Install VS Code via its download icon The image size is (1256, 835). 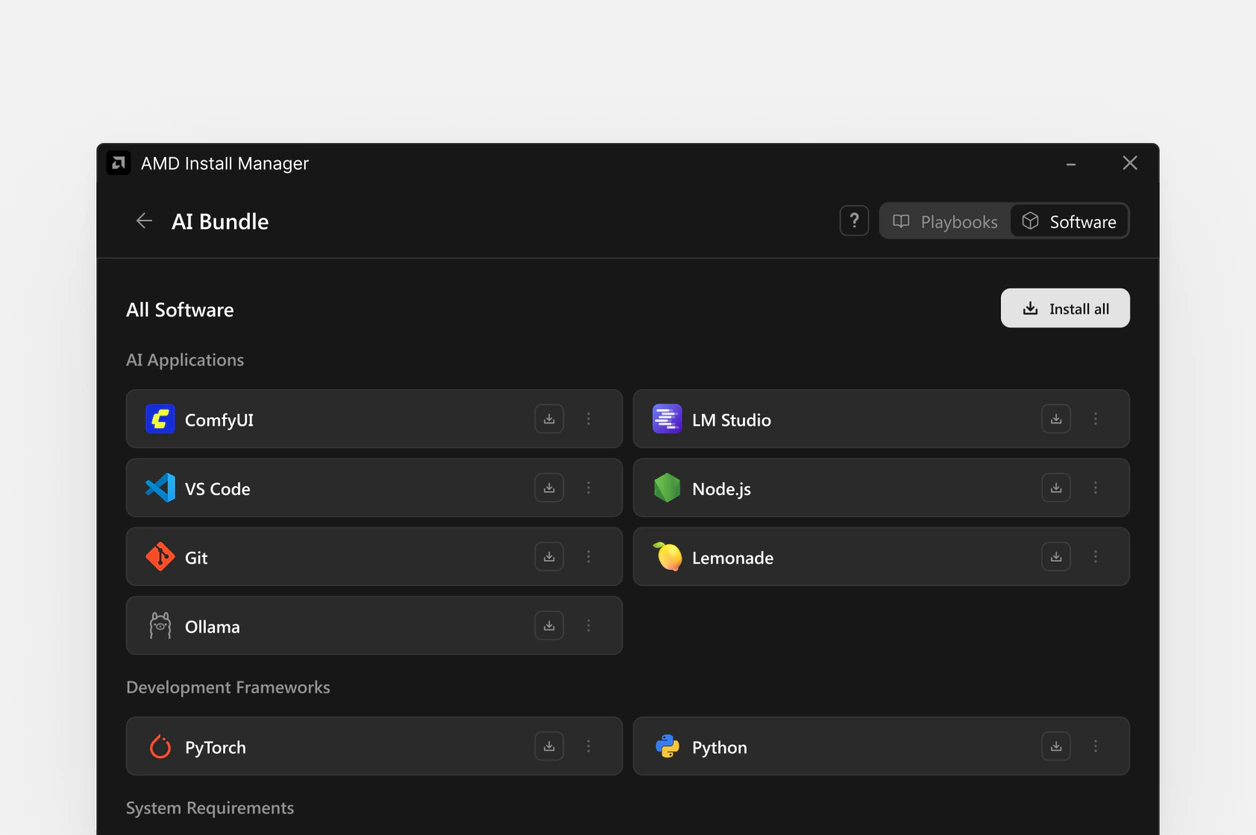pos(549,488)
